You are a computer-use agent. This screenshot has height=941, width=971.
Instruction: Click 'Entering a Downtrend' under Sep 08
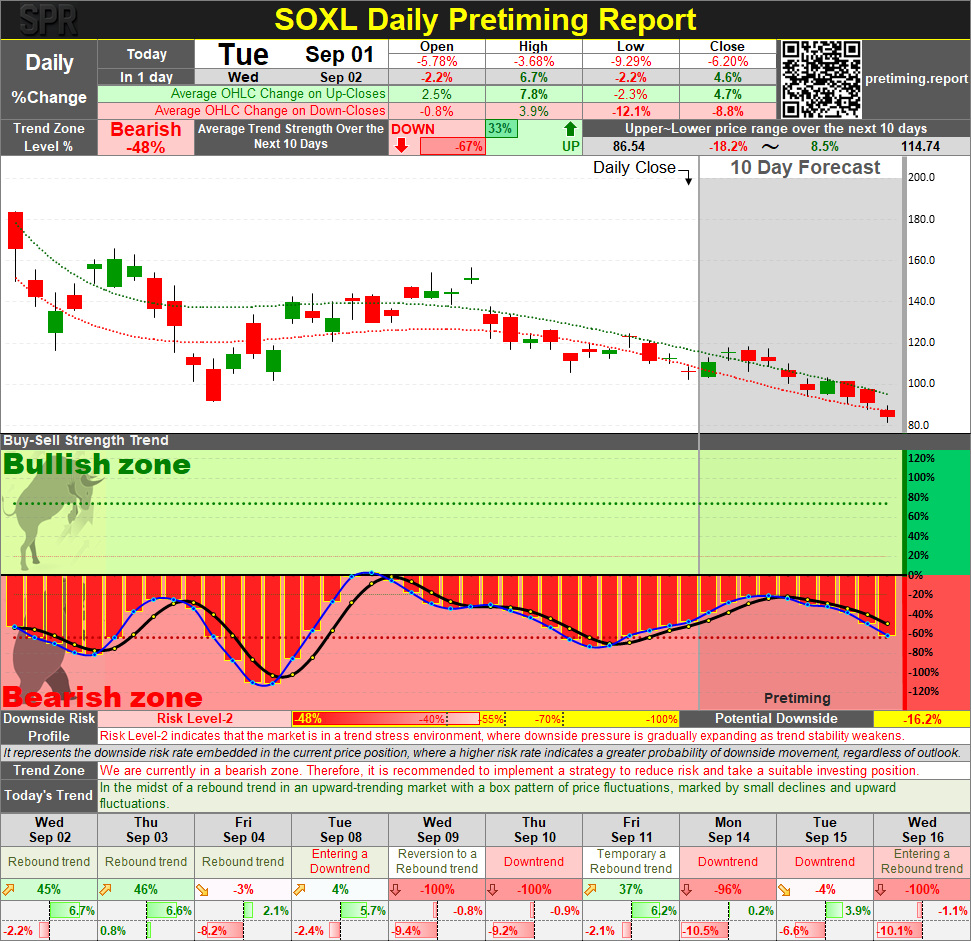[x=340, y=861]
